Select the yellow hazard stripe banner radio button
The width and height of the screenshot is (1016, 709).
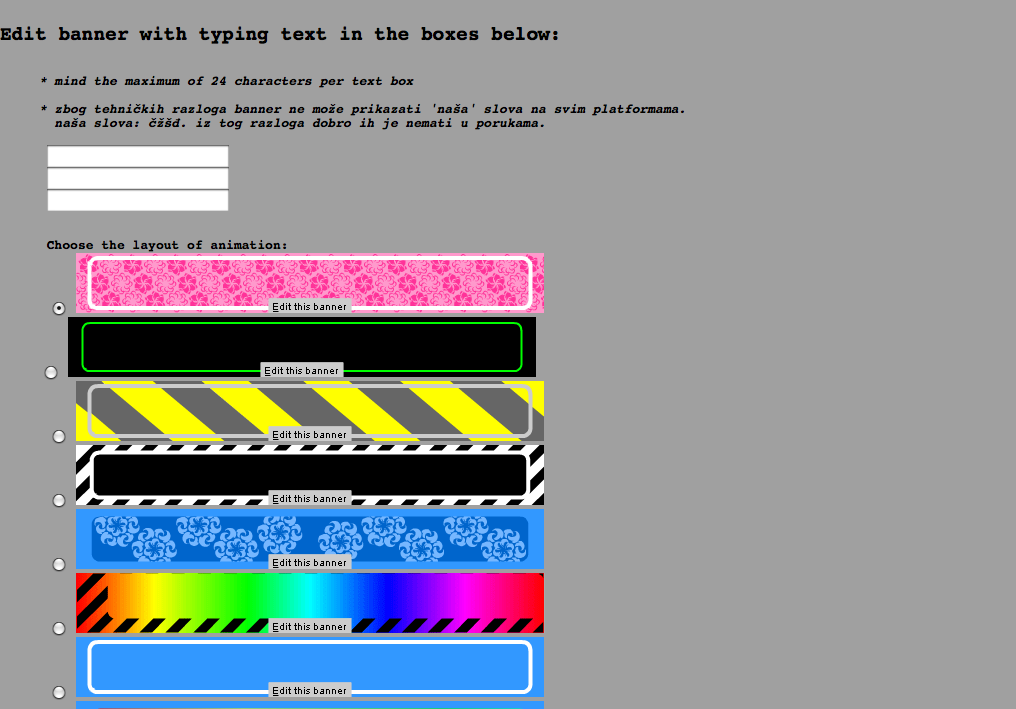click(x=59, y=436)
